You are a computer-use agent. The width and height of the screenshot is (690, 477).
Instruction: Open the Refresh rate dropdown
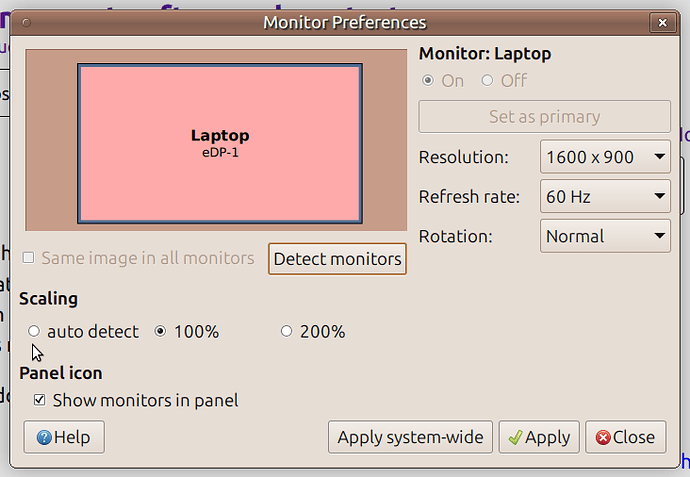605,197
